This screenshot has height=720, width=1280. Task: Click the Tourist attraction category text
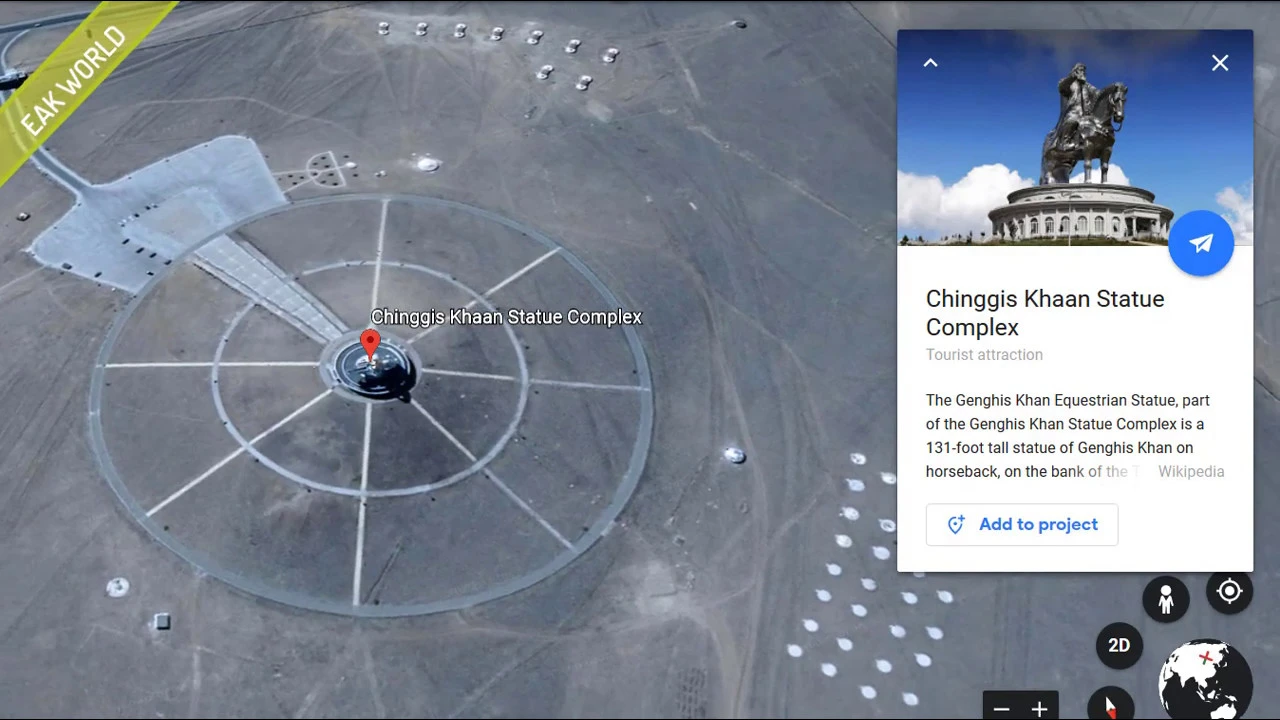coord(984,355)
